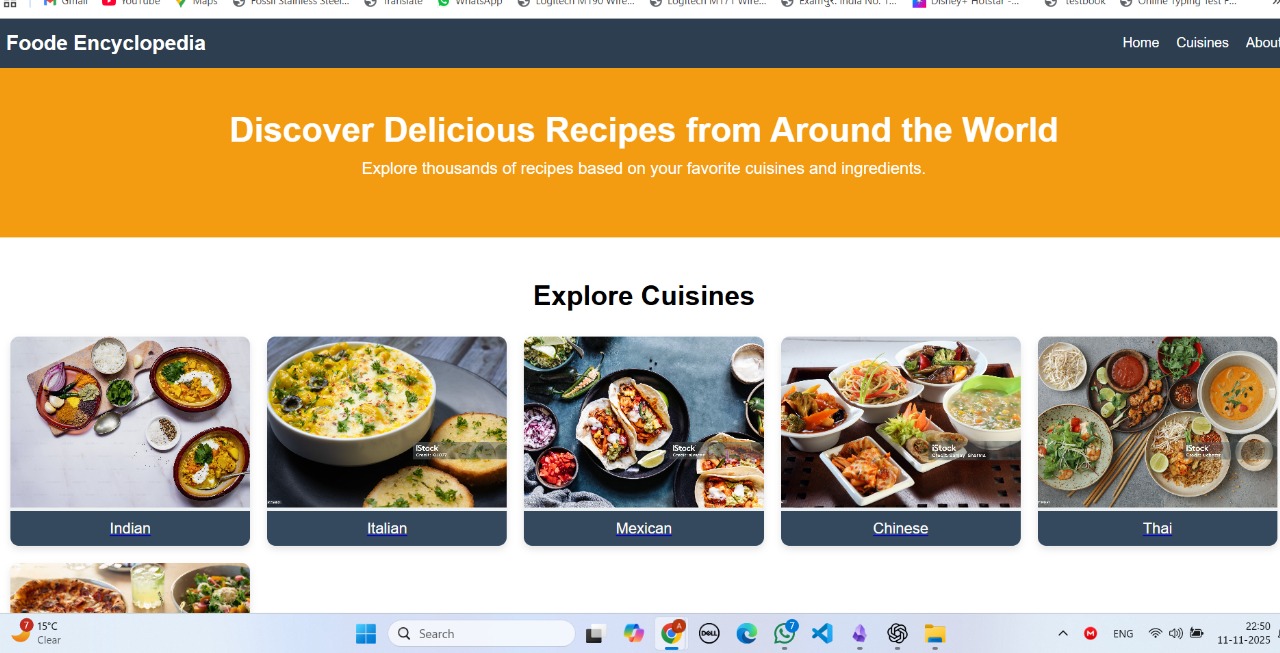Click the Indian curry dishes photo
The width and height of the screenshot is (1280, 653).
coord(130,422)
